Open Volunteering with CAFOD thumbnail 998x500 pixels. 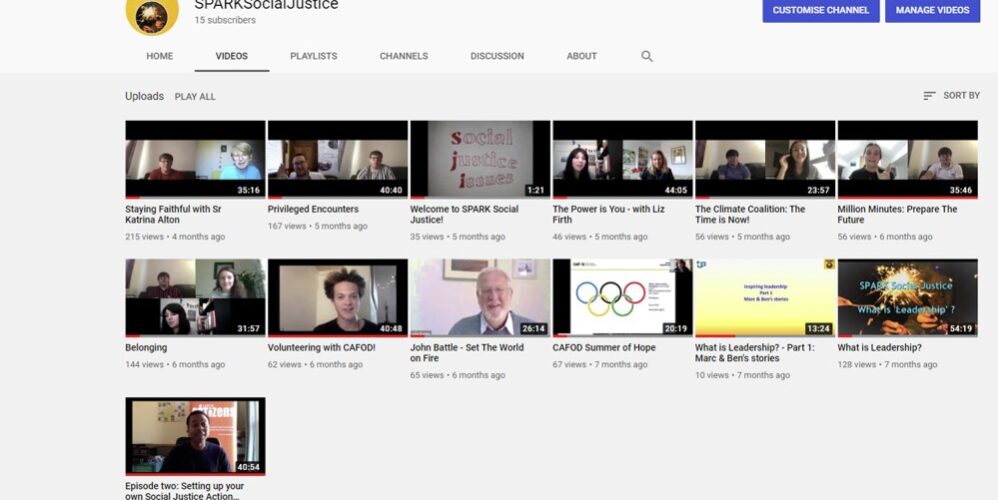tap(338, 298)
